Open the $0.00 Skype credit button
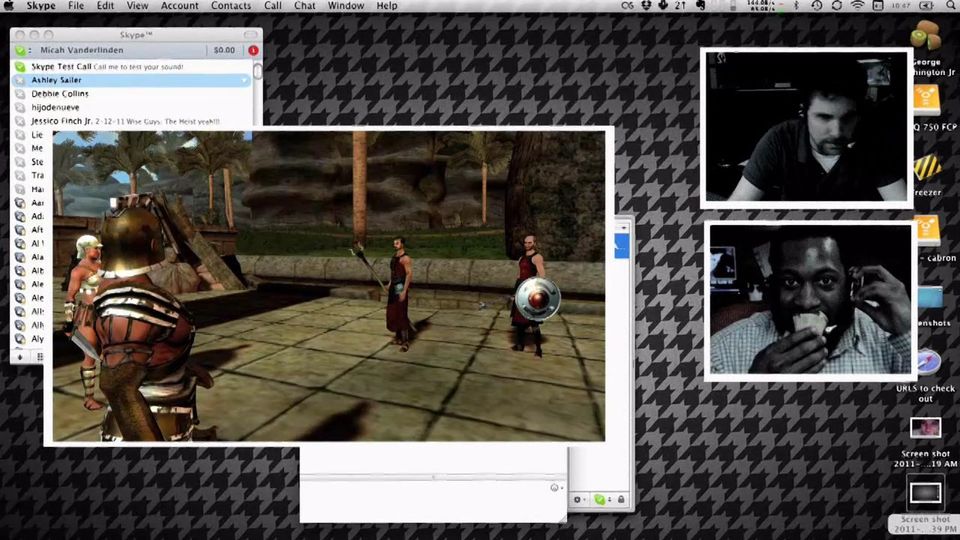This screenshot has width=960, height=540. click(224, 50)
